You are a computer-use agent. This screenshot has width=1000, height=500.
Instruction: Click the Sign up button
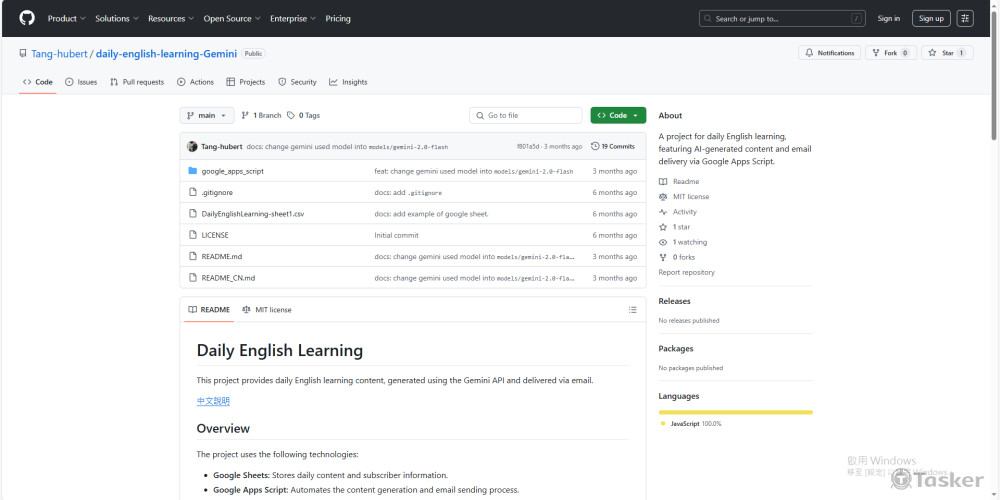931,18
